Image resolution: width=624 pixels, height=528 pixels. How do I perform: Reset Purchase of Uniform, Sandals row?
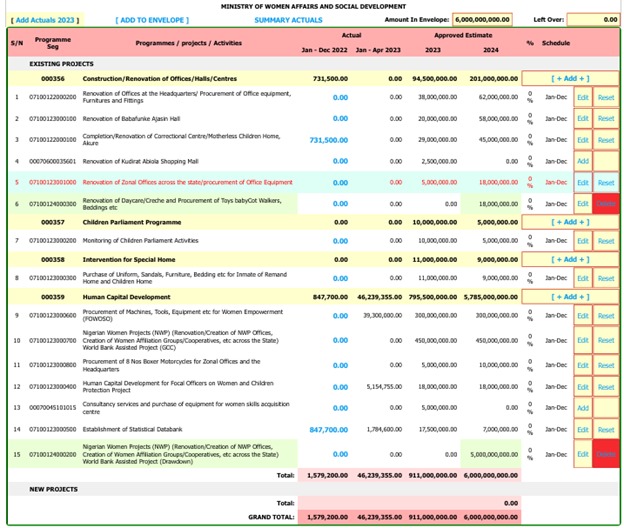click(x=606, y=279)
